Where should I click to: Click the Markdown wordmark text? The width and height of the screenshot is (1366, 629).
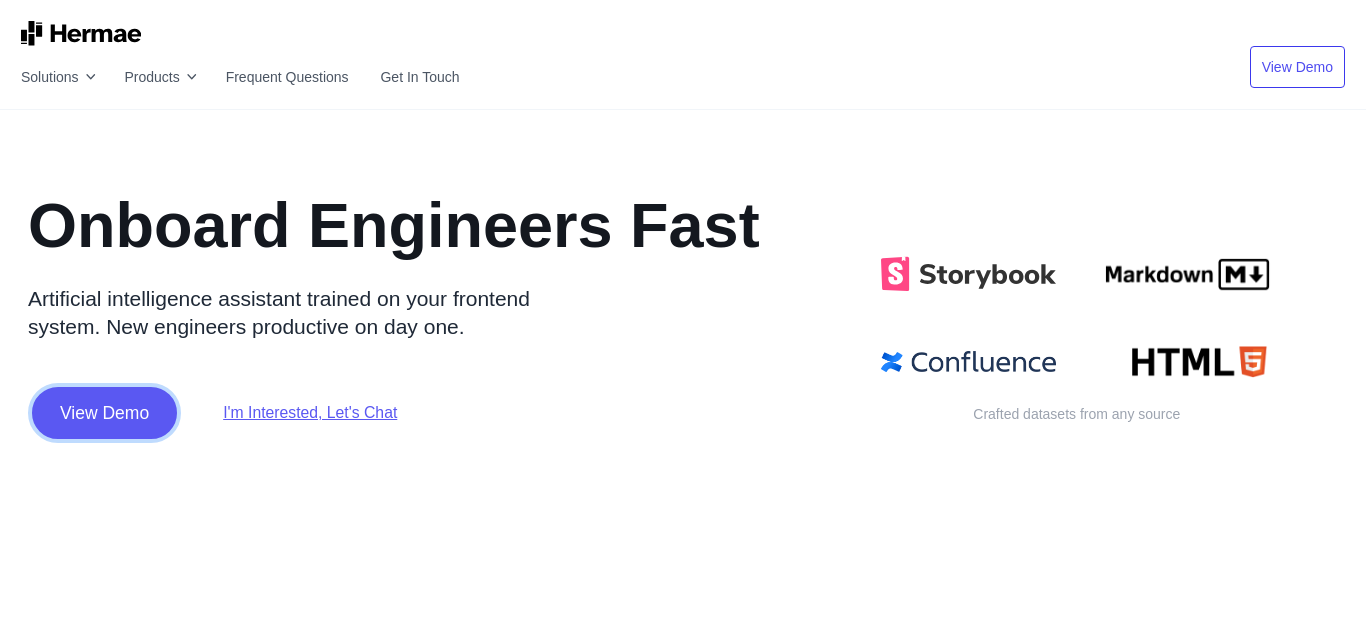click(x=1159, y=274)
